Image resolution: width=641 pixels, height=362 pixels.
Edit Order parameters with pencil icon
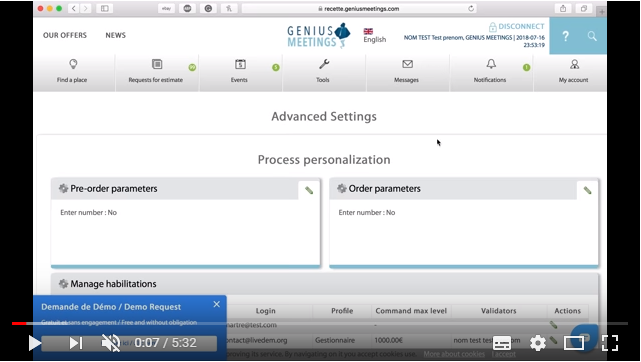(x=587, y=190)
